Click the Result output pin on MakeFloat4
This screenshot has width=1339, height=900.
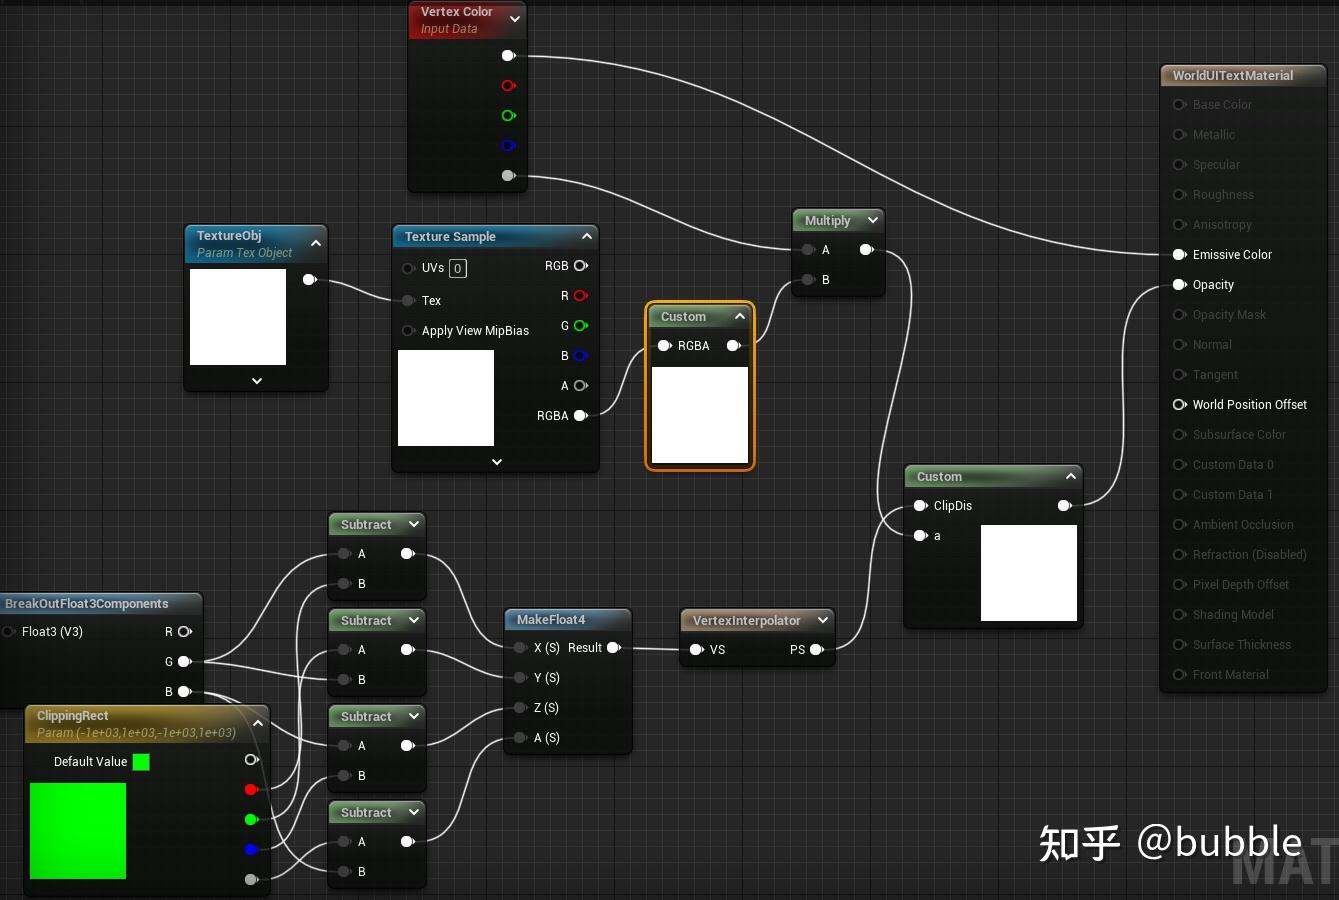[x=614, y=647]
